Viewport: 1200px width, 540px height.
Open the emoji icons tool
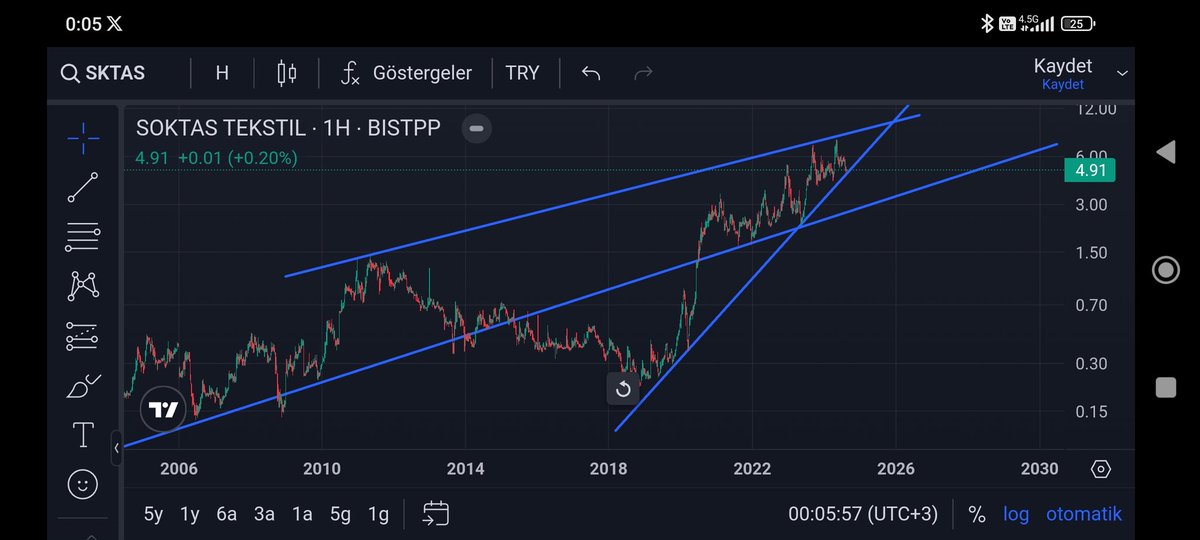(x=83, y=485)
